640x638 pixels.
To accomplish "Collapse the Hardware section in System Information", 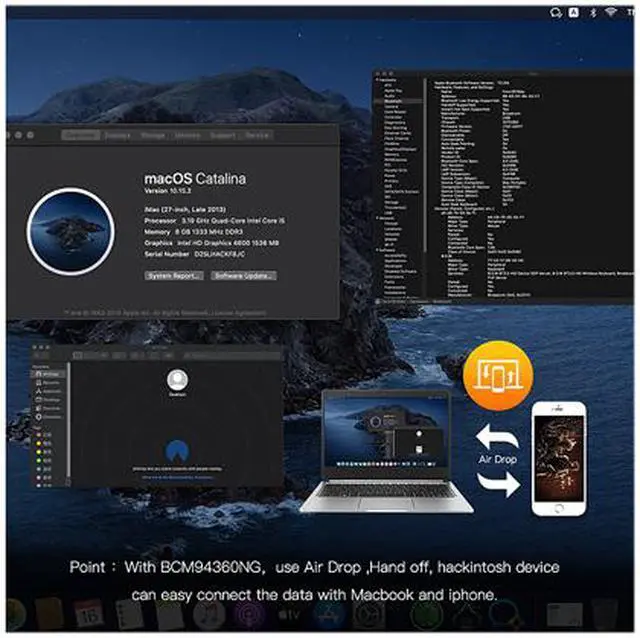I will [377, 80].
